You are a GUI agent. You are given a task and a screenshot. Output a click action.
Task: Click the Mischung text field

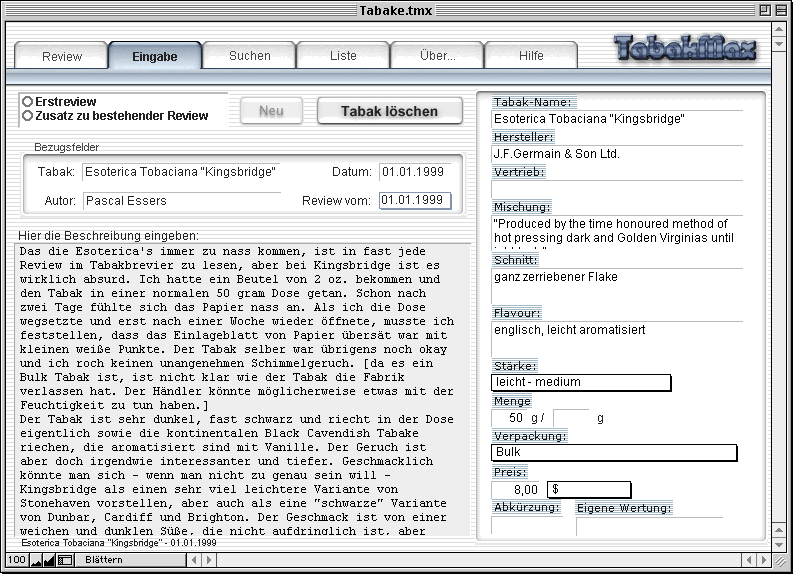click(x=617, y=232)
